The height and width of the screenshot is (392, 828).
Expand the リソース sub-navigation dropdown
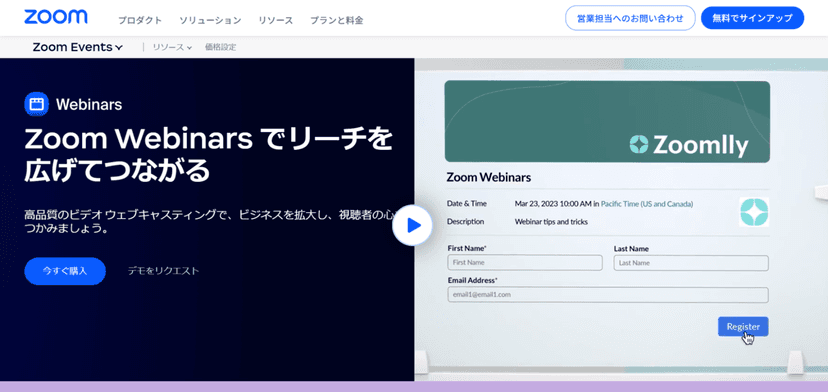172,47
